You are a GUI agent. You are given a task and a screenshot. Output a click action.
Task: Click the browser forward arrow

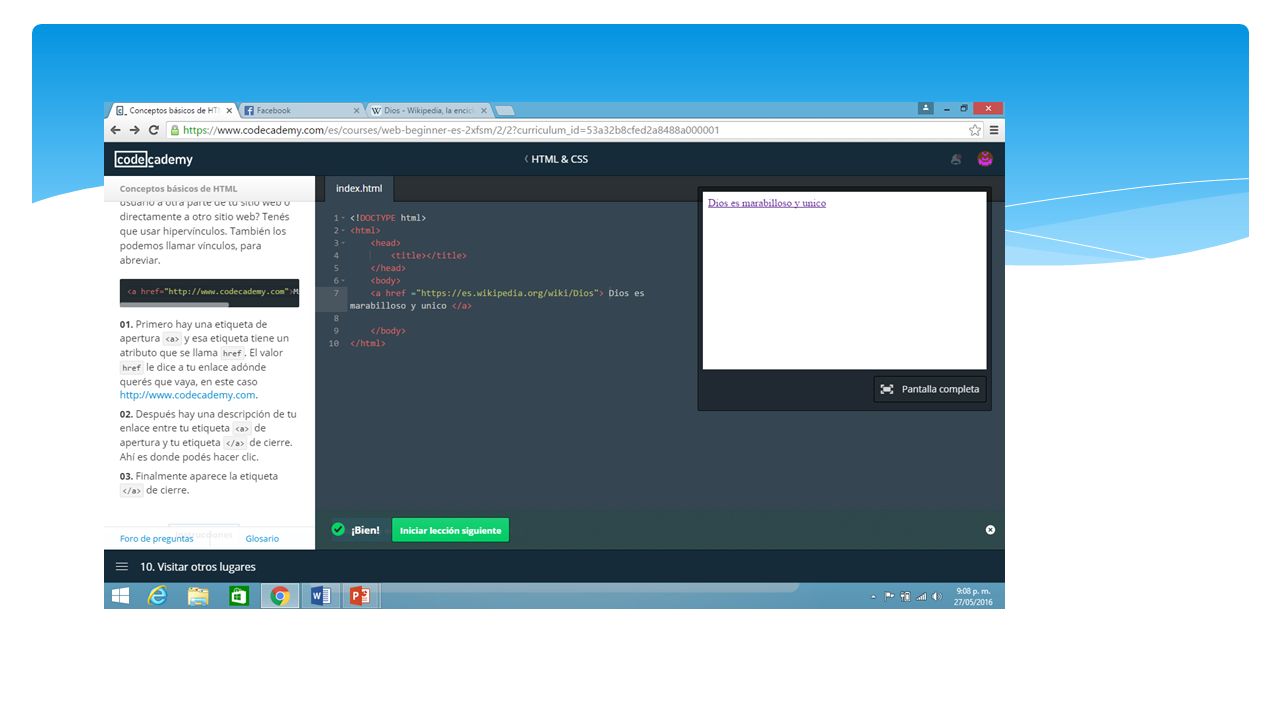point(135,130)
